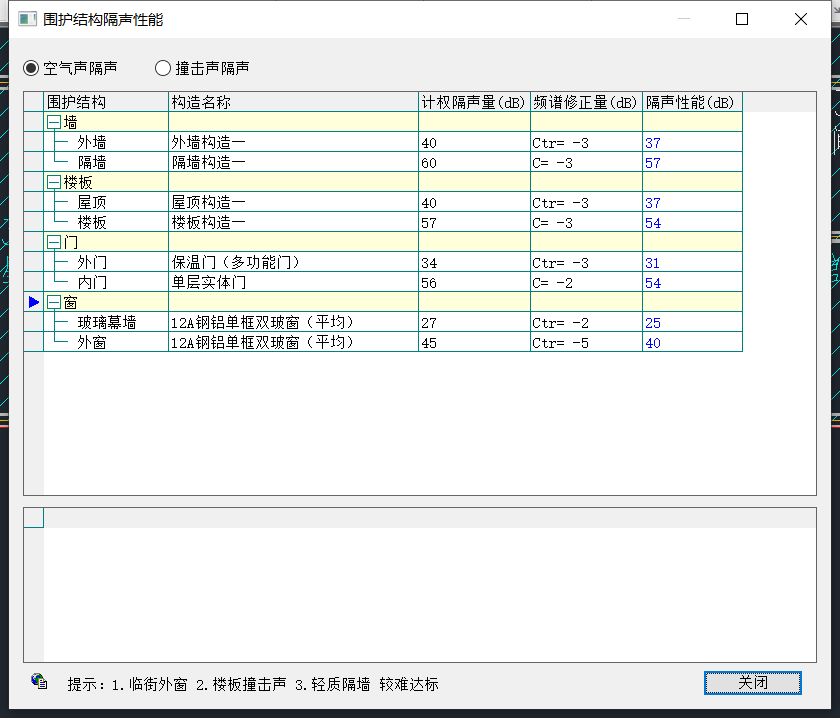Click the lower panel corner selector box
840x718 pixels.
pyautogui.click(x=34, y=518)
